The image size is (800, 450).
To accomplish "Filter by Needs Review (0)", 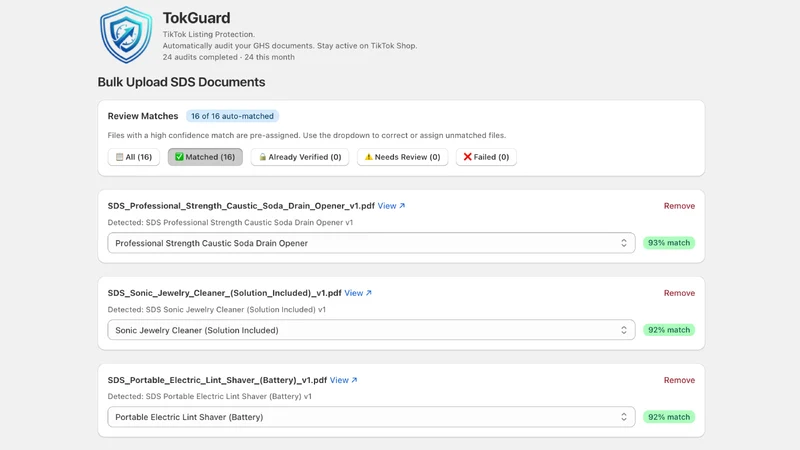I will [403, 157].
